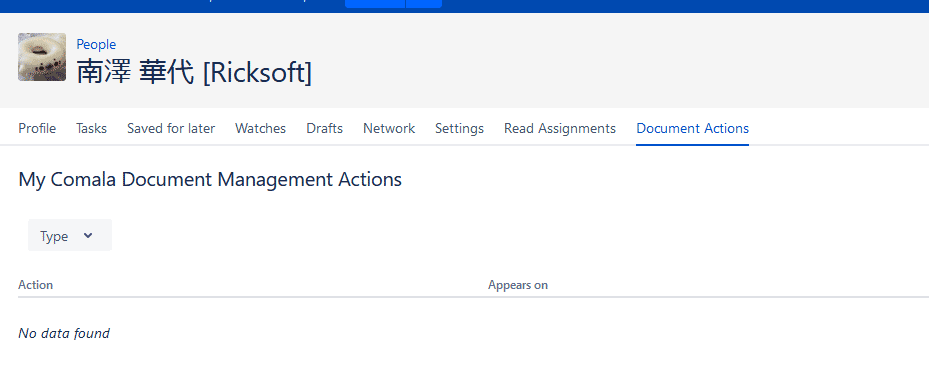Click the No data found message

[64, 333]
